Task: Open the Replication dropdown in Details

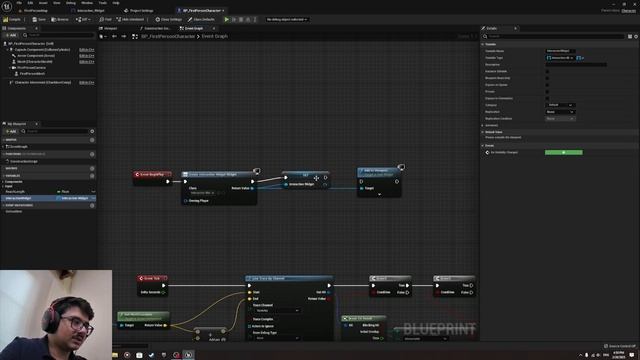Action: point(560,112)
